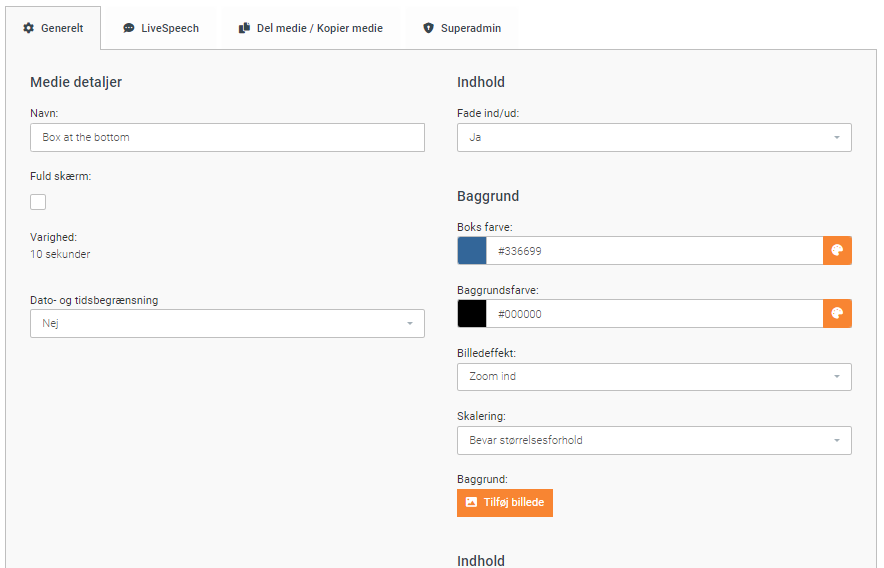Image resolution: width=884 pixels, height=568 pixels.
Task: Expand the Skalering dropdown
Action: [x=654, y=440]
